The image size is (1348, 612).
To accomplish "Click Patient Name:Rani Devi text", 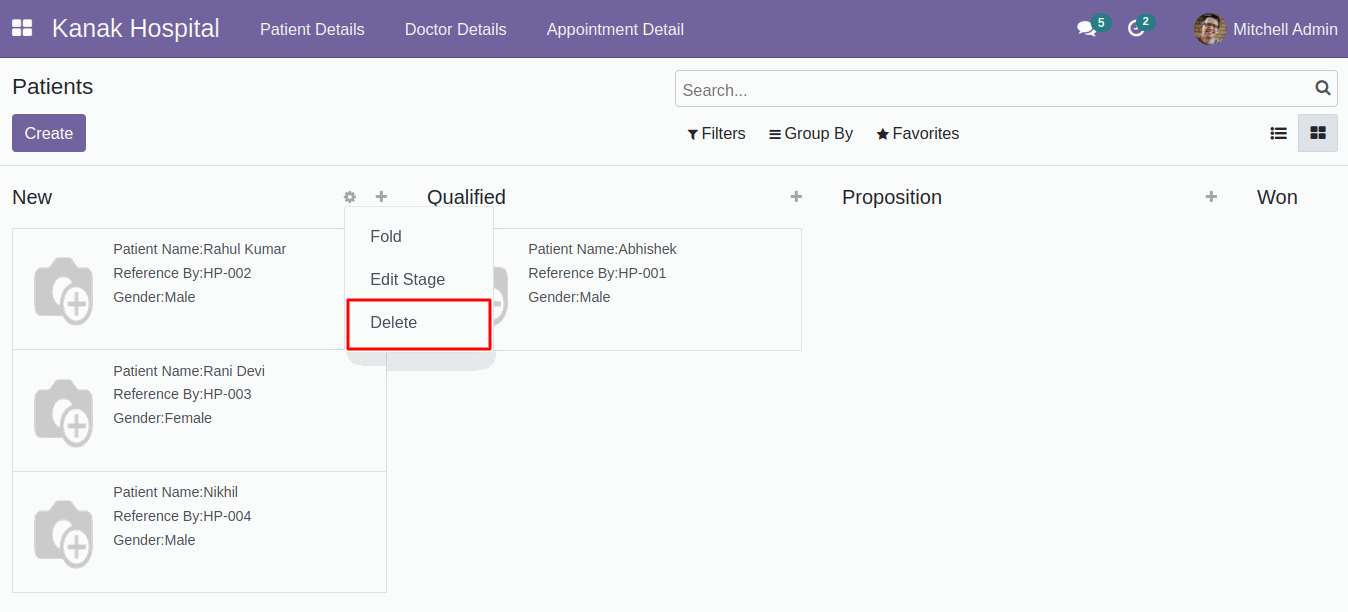I will click(x=189, y=371).
